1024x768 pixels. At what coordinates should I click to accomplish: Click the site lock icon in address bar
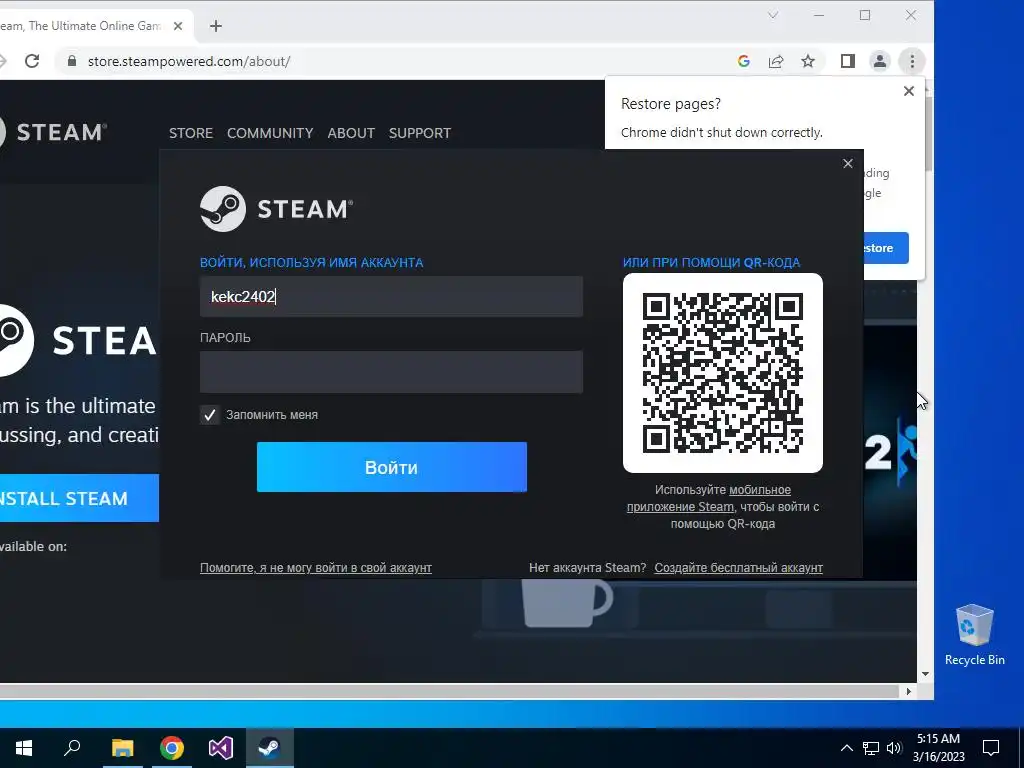72,61
